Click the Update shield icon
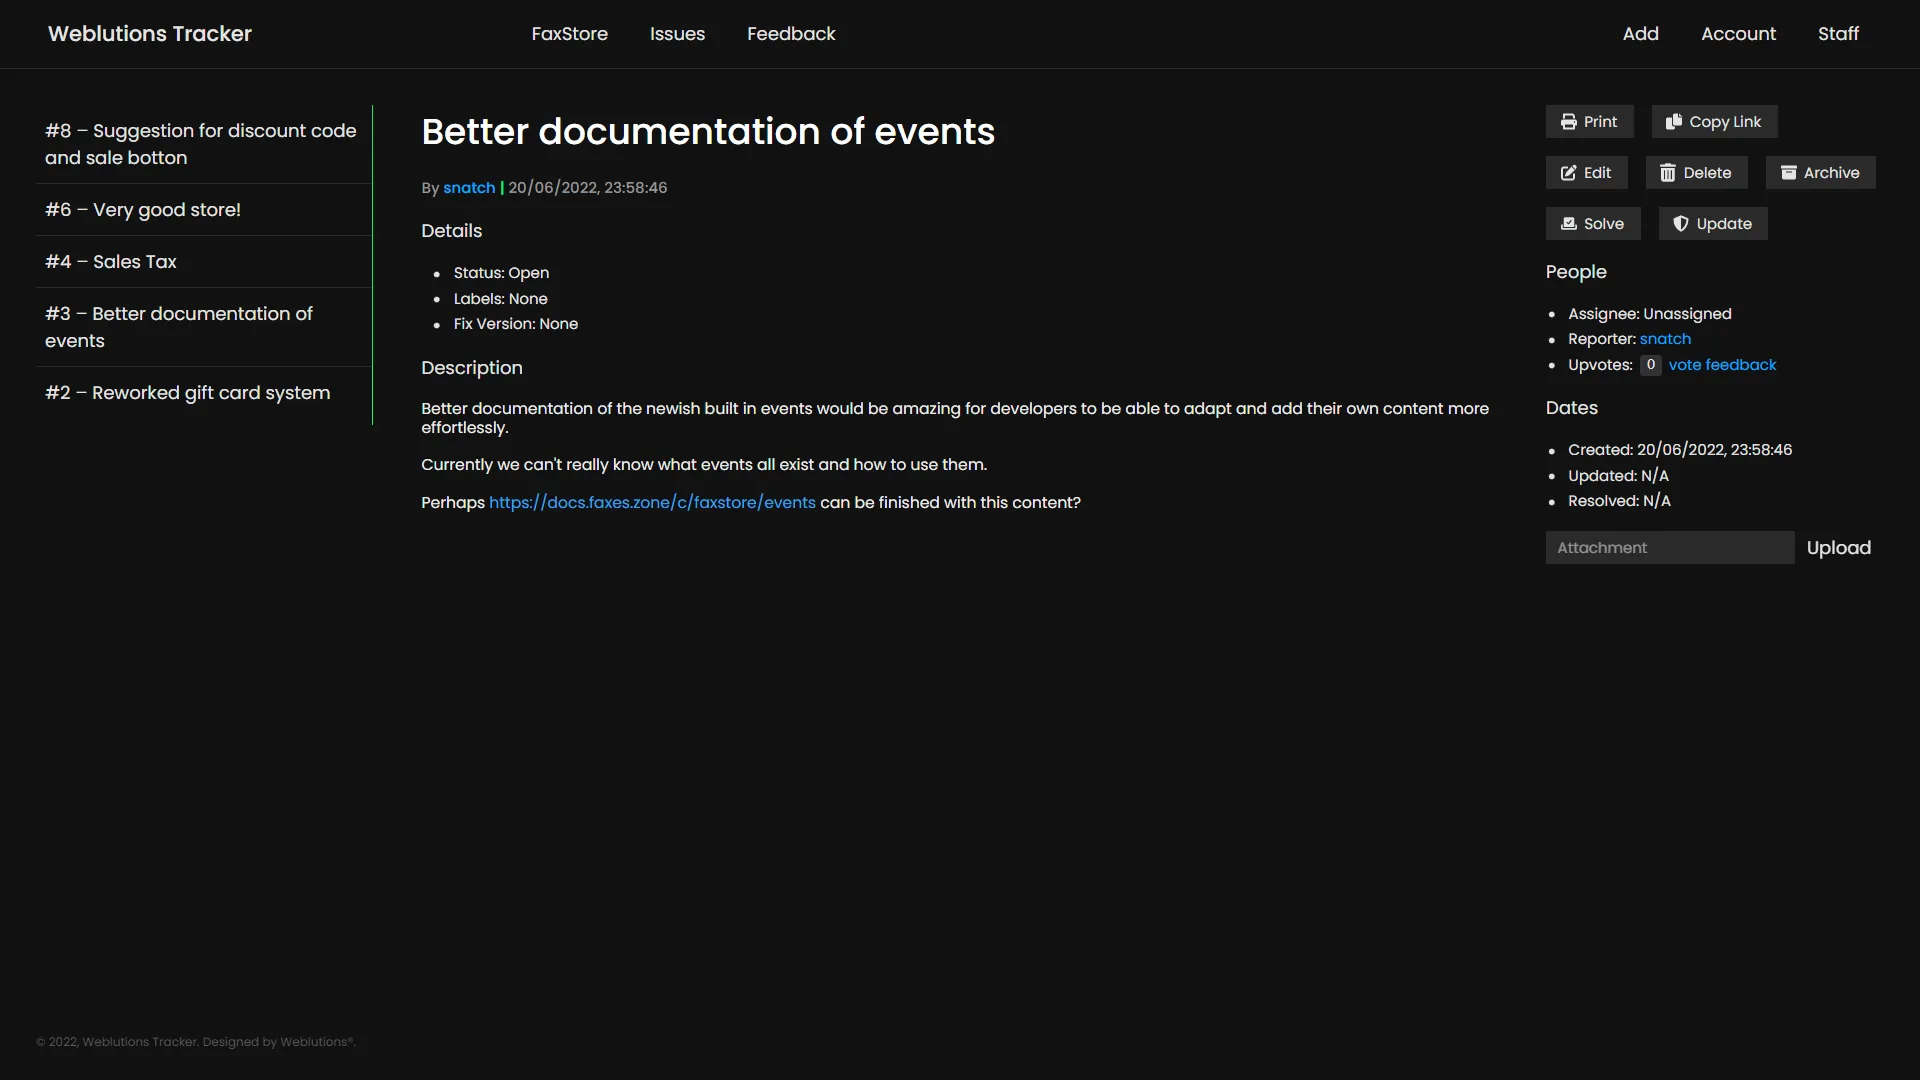The image size is (1920, 1080). (x=1680, y=224)
